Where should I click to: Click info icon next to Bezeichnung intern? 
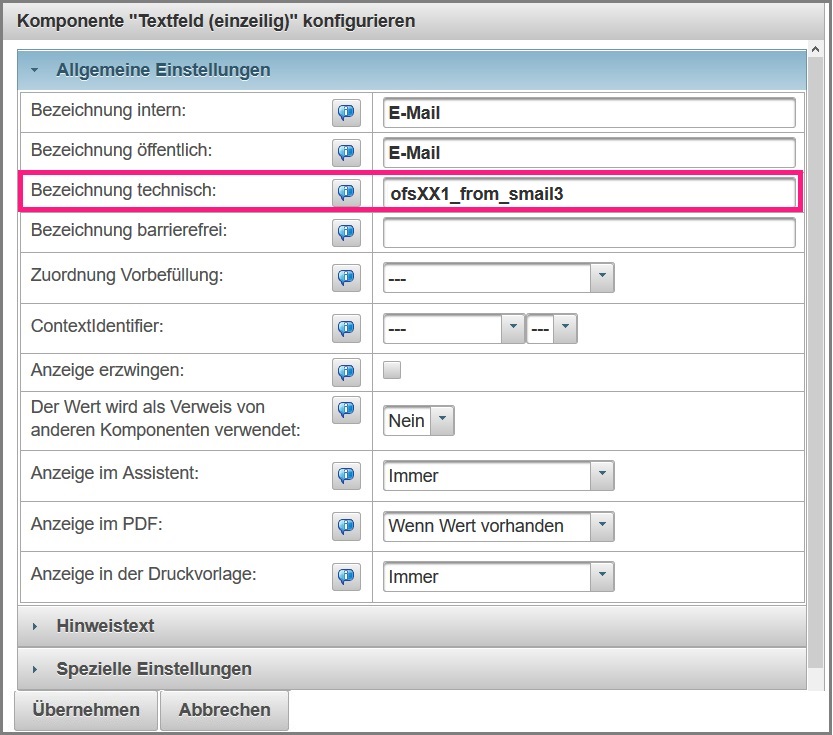(346, 113)
